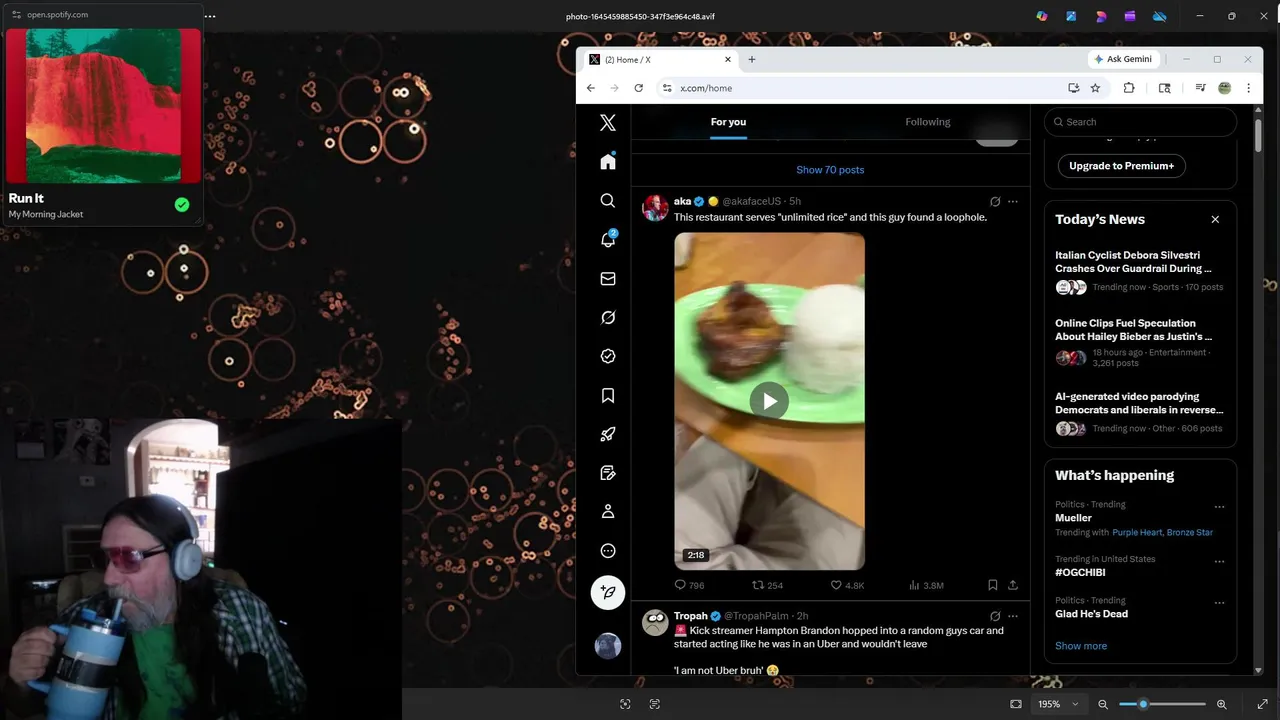Open the X logo in the sidebar

[608, 123]
